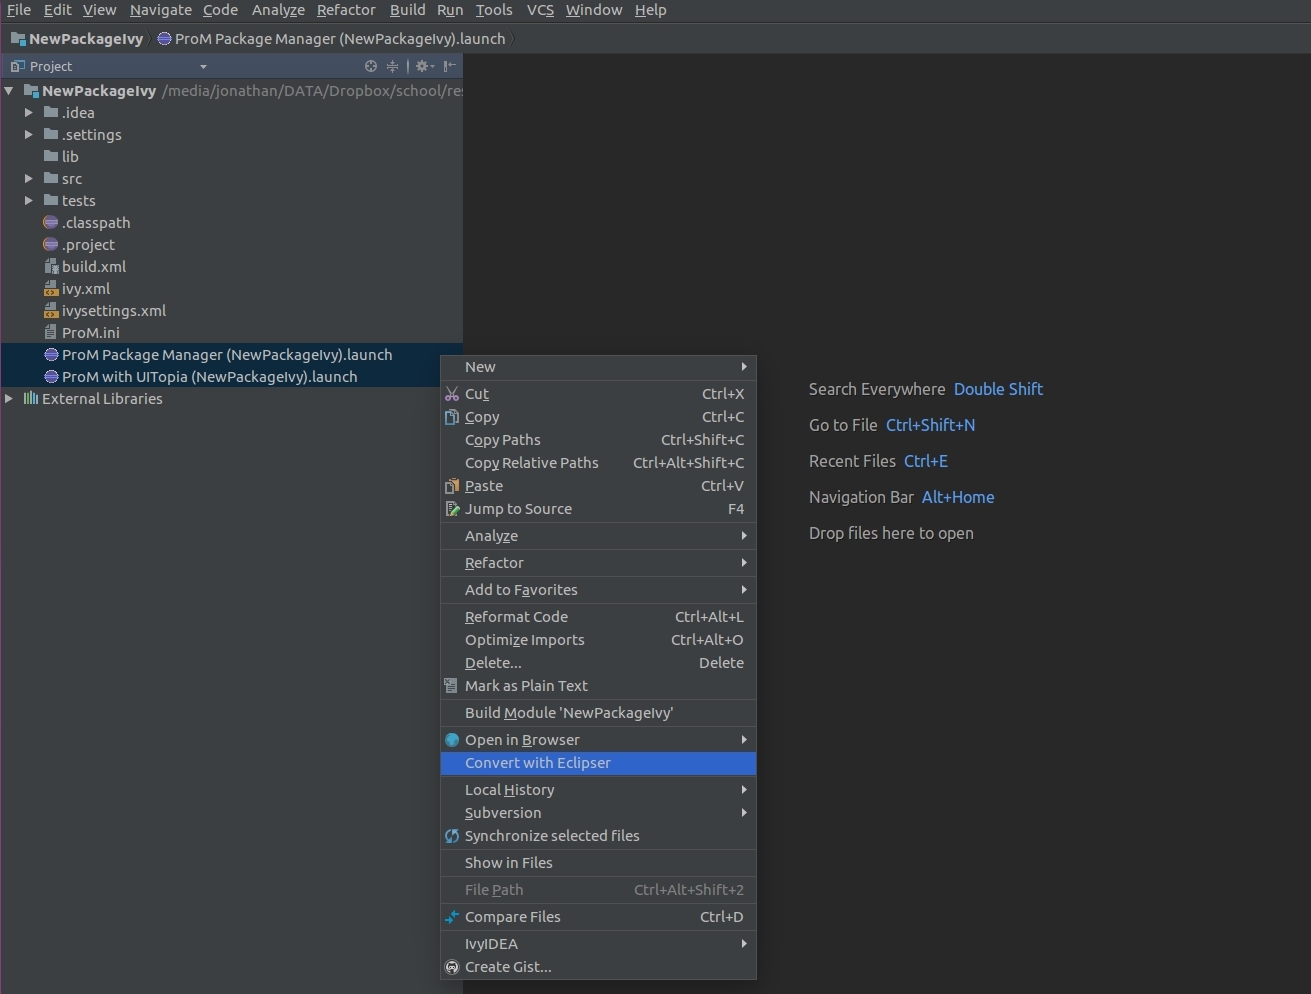
Task: Click the collapse all icon in Project panel
Action: [392, 66]
